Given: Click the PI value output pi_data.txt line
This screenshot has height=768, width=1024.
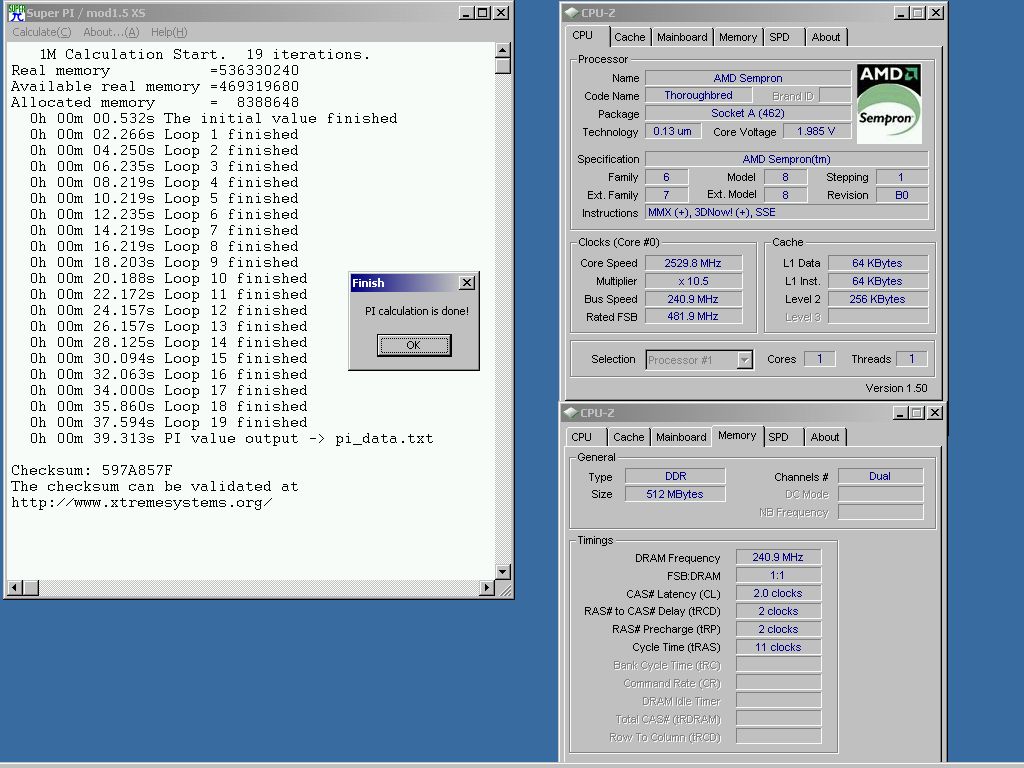Looking at the screenshot, I should pos(231,438).
